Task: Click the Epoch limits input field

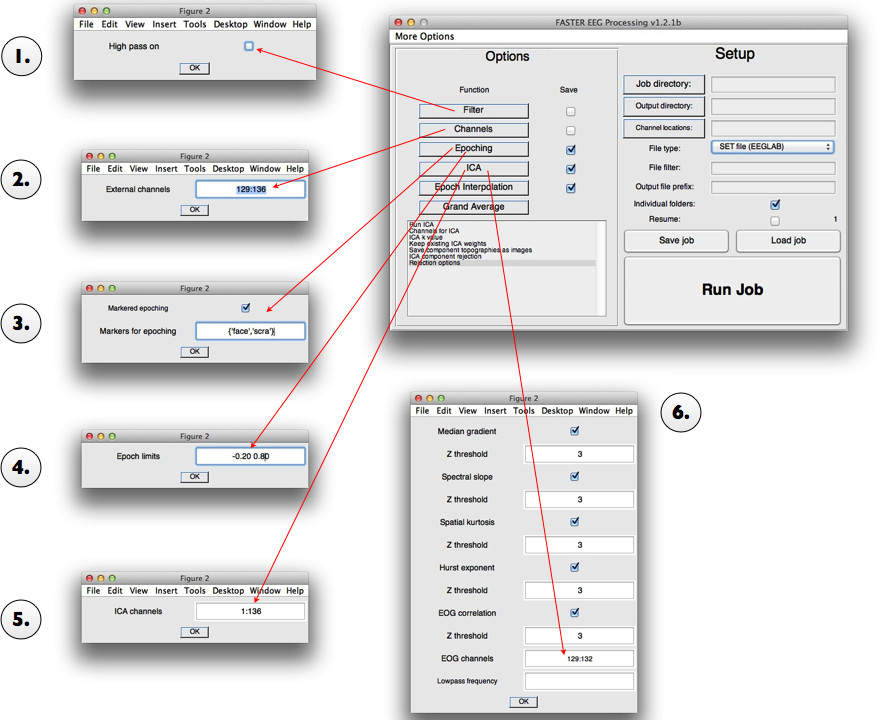Action: (x=251, y=456)
